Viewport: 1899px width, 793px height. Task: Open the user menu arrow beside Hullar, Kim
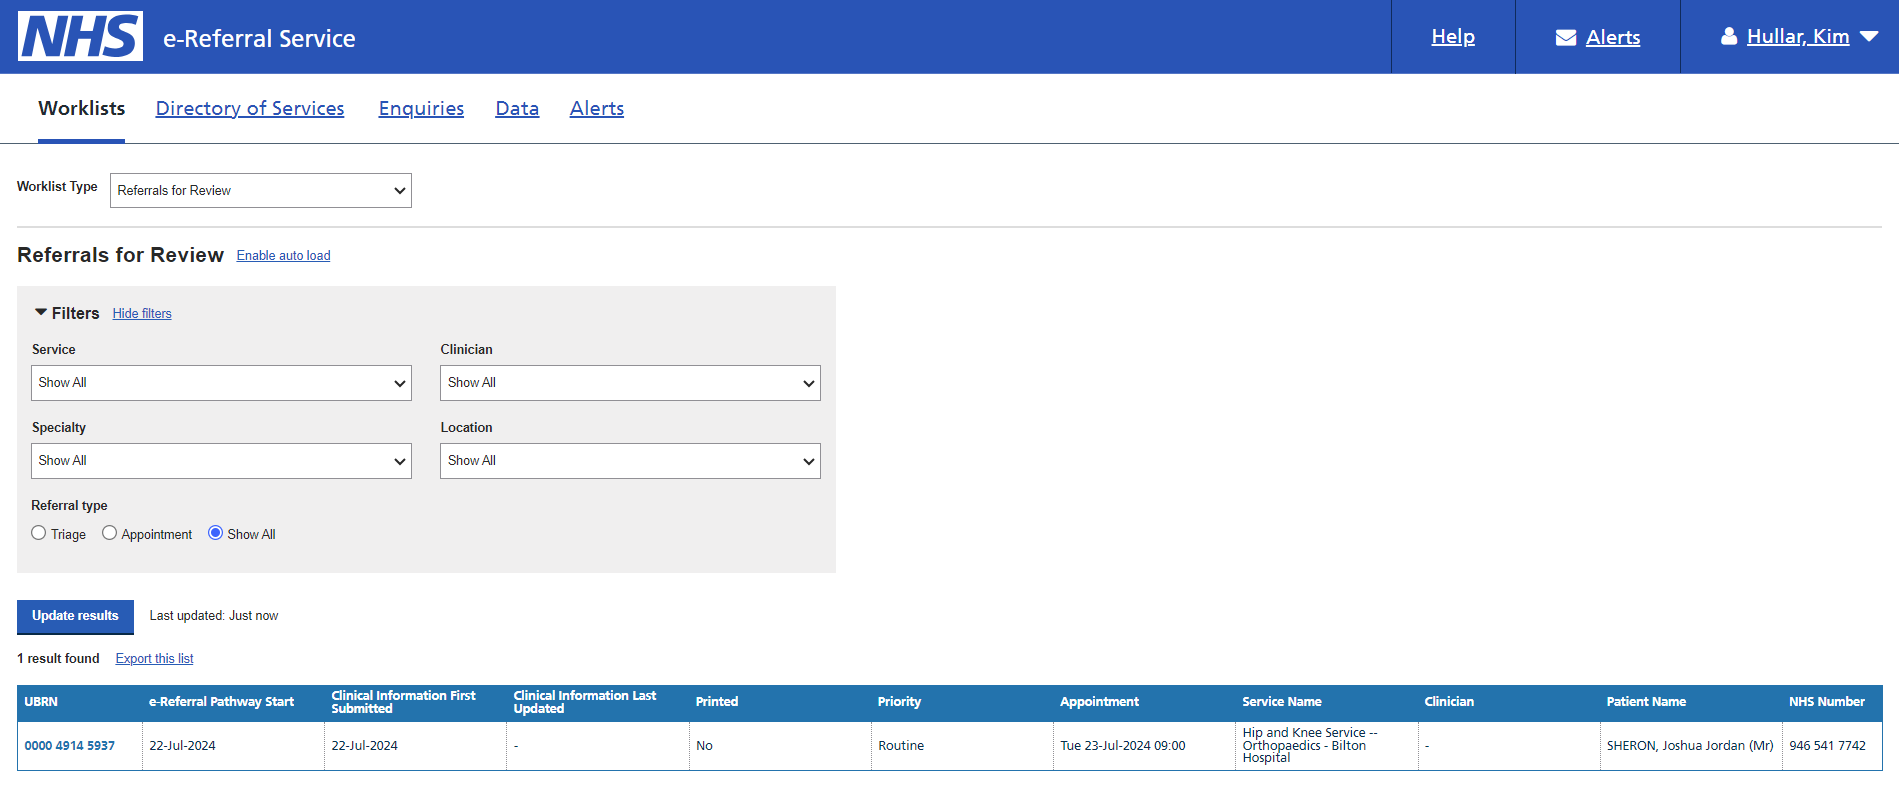pos(1869,37)
